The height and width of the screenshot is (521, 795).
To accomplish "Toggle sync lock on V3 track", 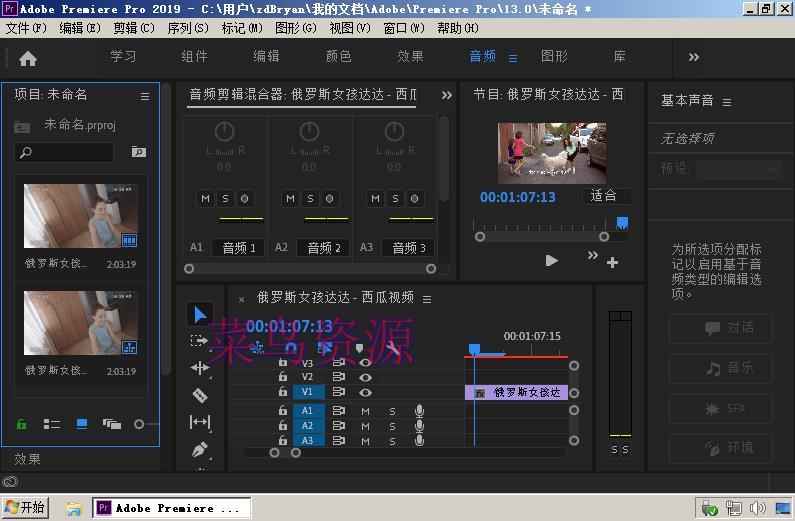I will [x=338, y=362].
